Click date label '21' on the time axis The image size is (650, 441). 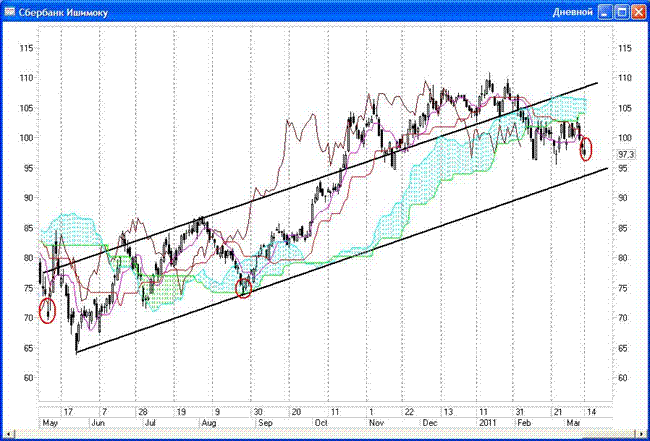(558, 412)
